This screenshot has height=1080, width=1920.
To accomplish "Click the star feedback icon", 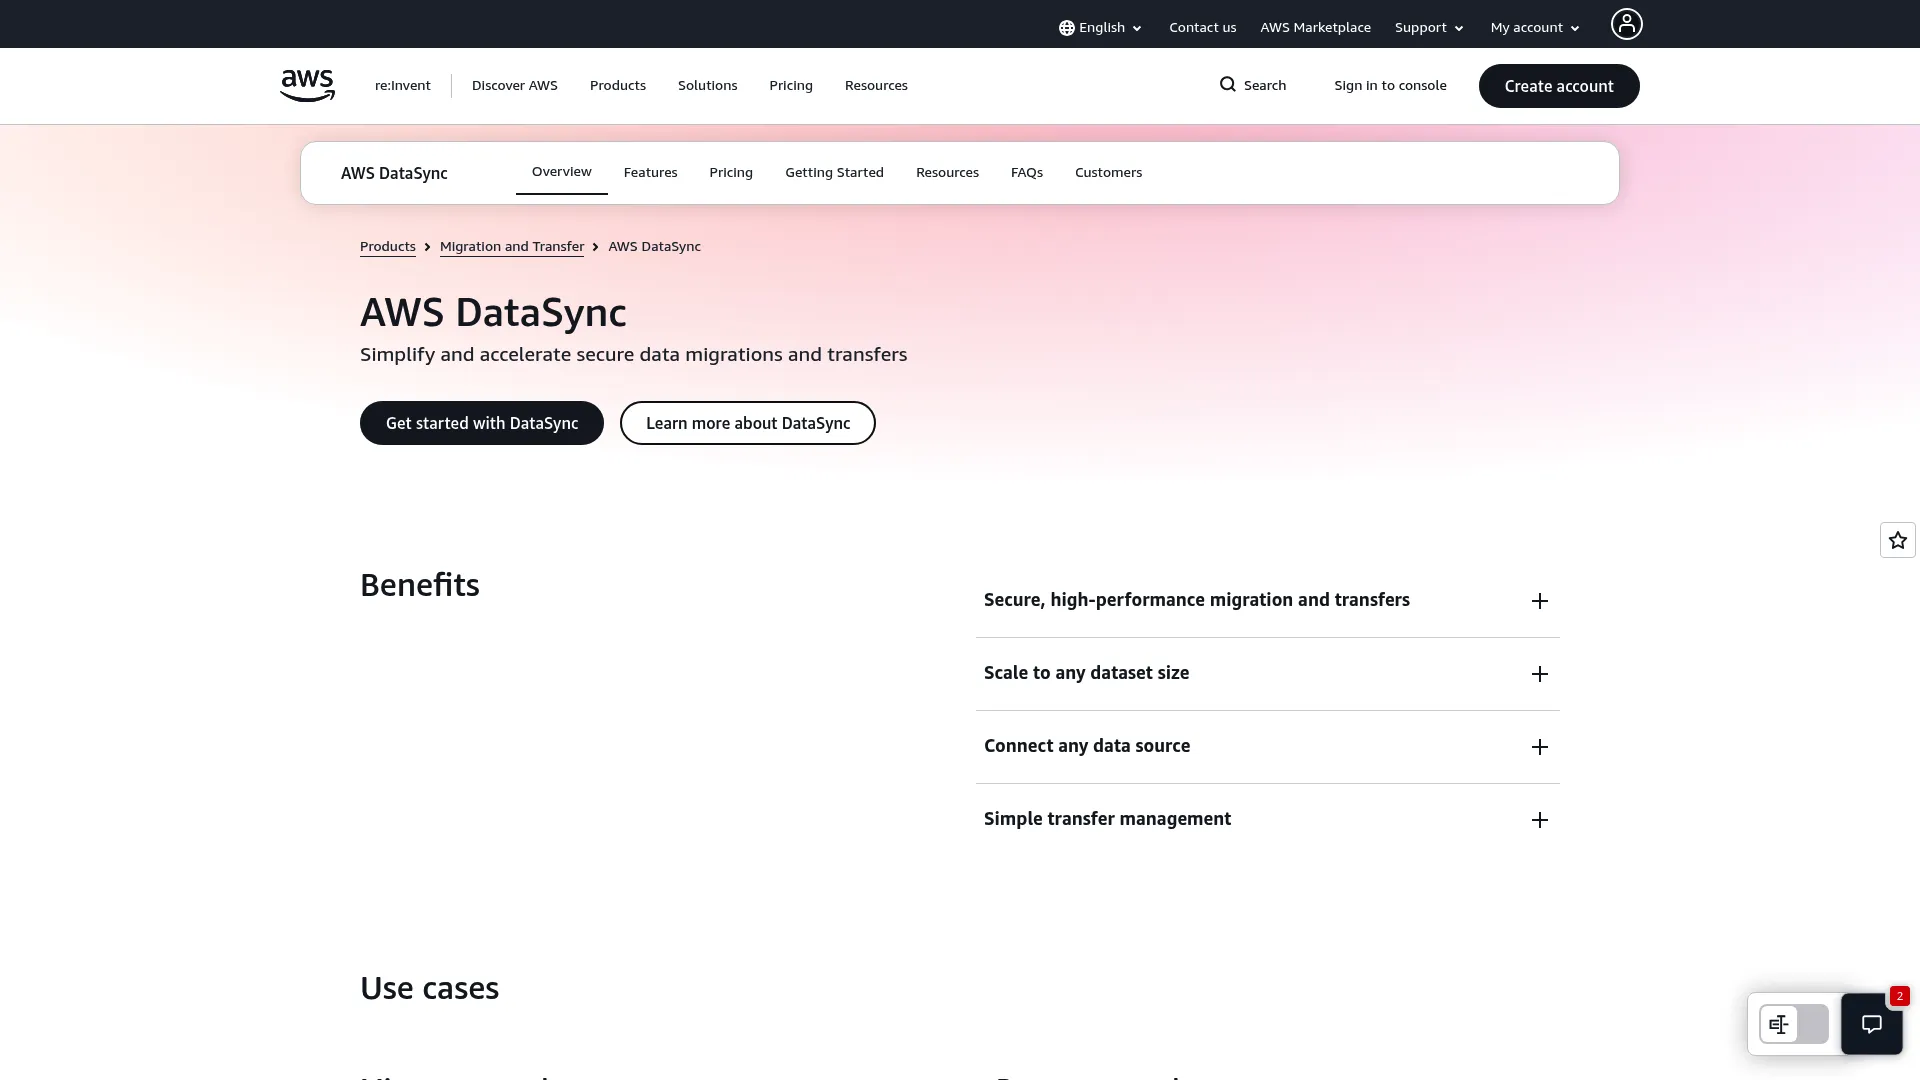I will point(1898,540).
